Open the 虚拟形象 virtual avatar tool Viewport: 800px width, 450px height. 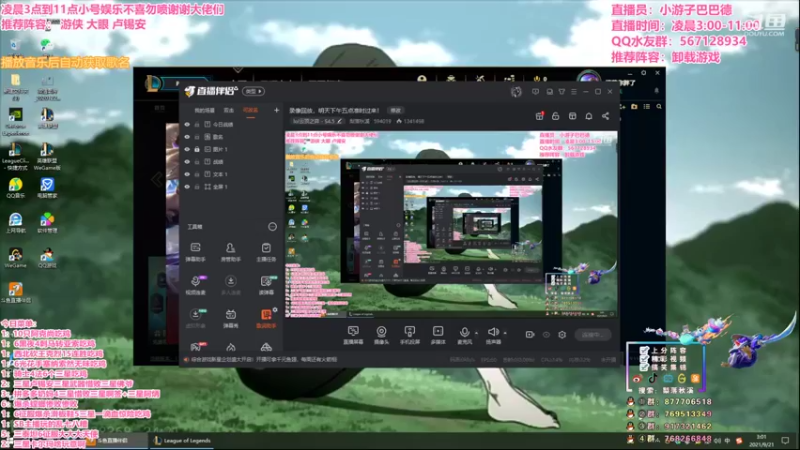[x=195, y=318]
